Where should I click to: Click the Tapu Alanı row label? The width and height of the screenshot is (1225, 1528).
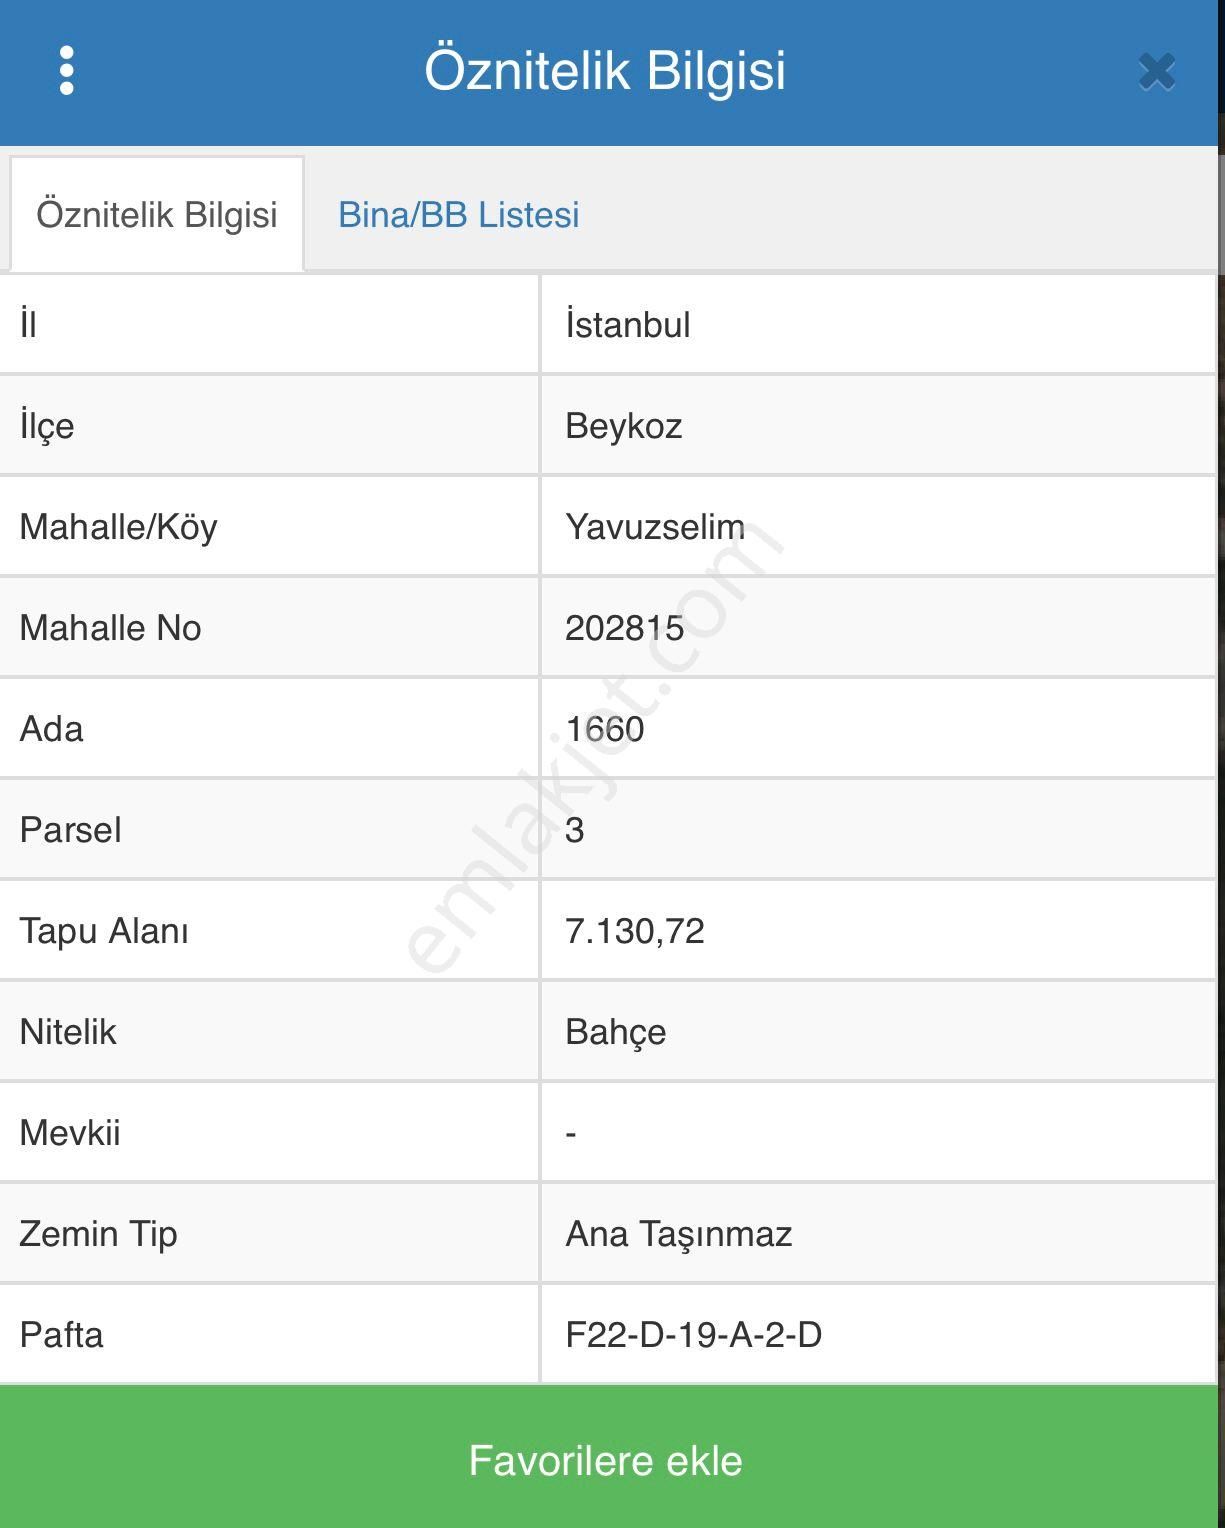pyautogui.click(x=104, y=931)
